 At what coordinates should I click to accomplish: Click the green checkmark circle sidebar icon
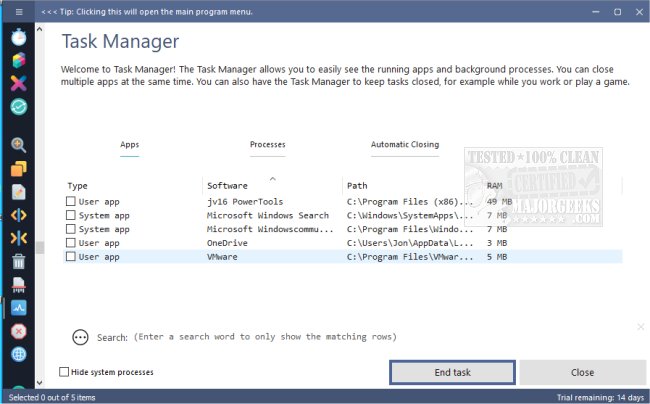coord(19,106)
